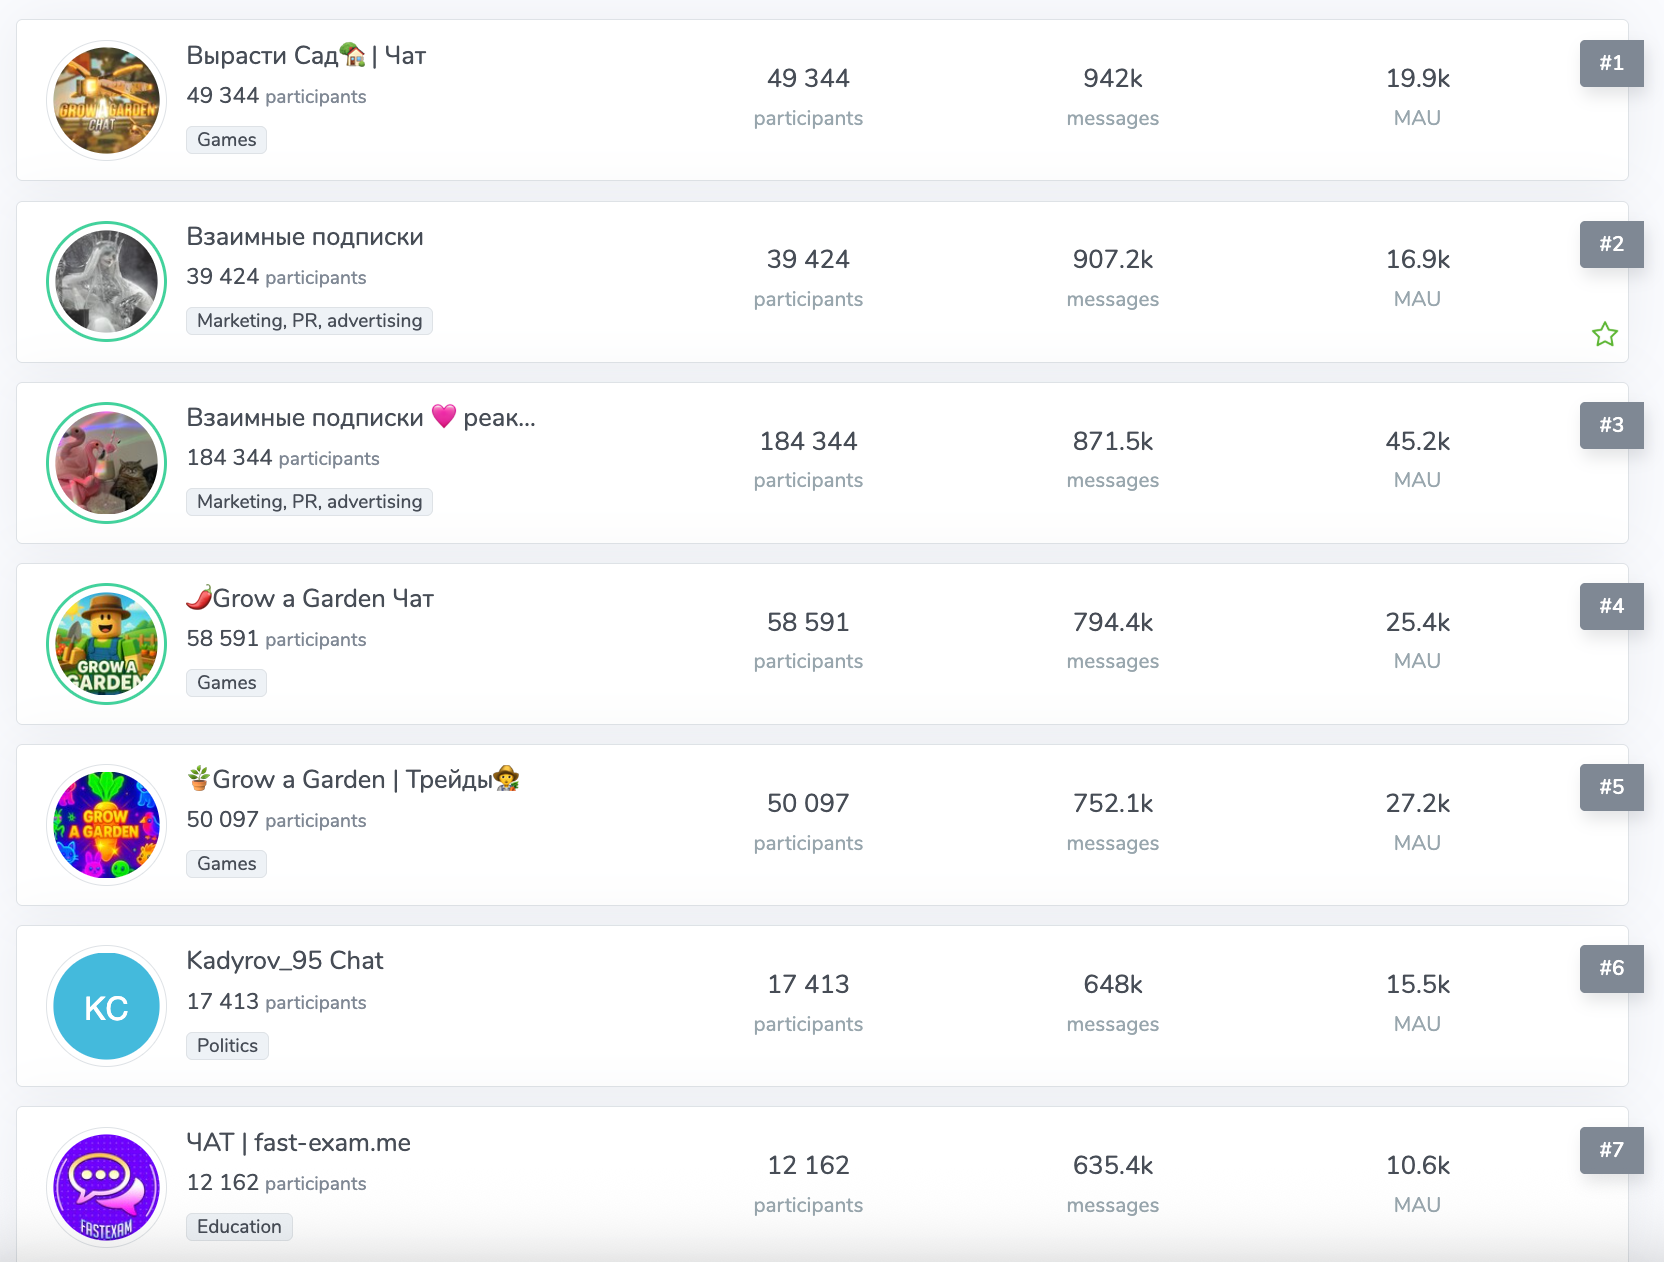Open Kadyrov_95 Chat title link

[x=285, y=960]
